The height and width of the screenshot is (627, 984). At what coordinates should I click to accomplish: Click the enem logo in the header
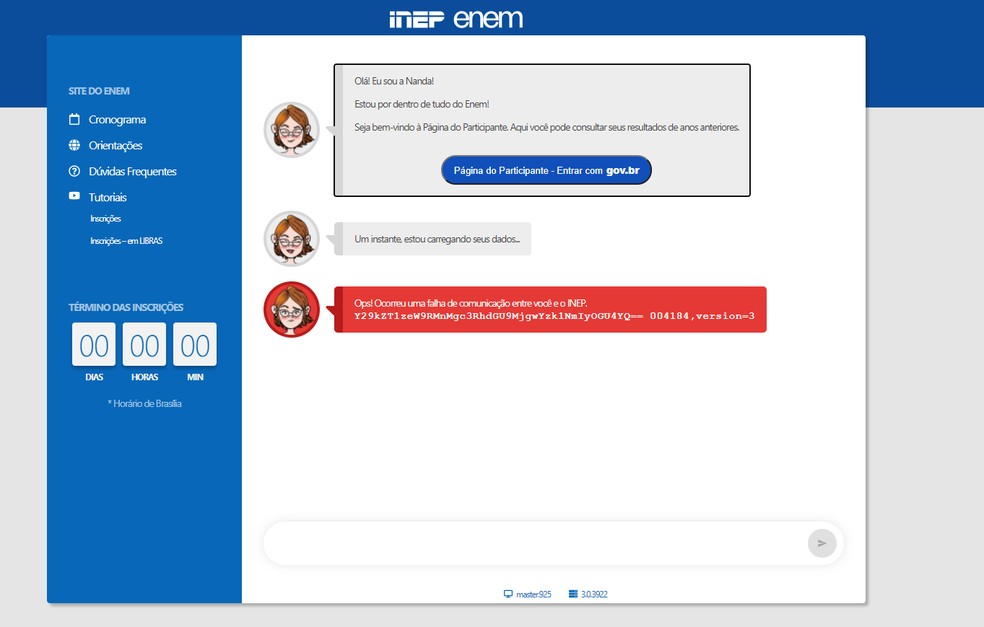488,19
